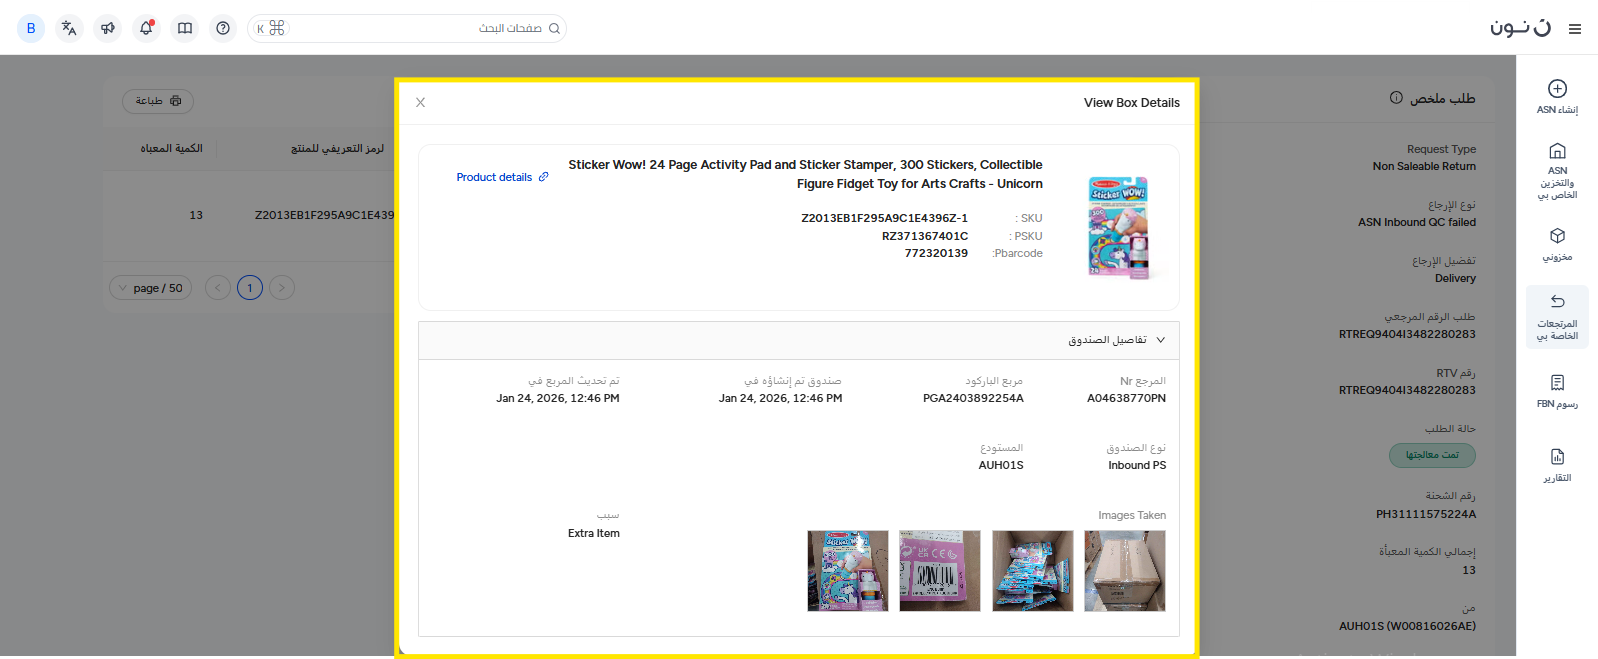1598x659 pixels.
Task: Click return Nr value A04638770PN
Action: click(1126, 398)
